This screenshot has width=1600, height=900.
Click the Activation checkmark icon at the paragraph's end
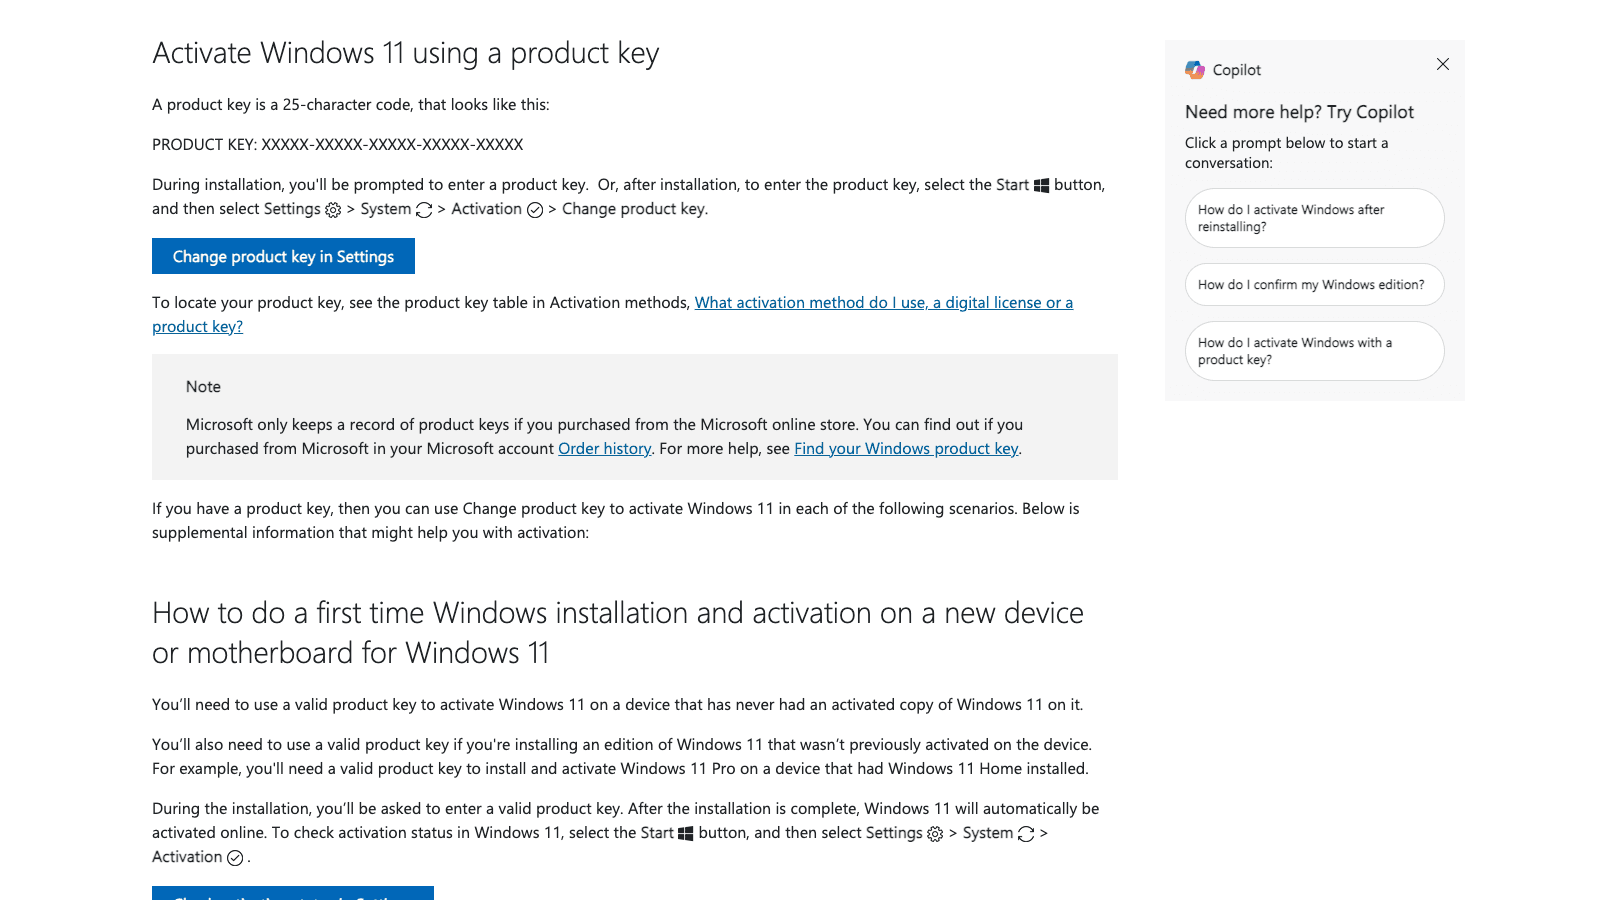(x=235, y=858)
